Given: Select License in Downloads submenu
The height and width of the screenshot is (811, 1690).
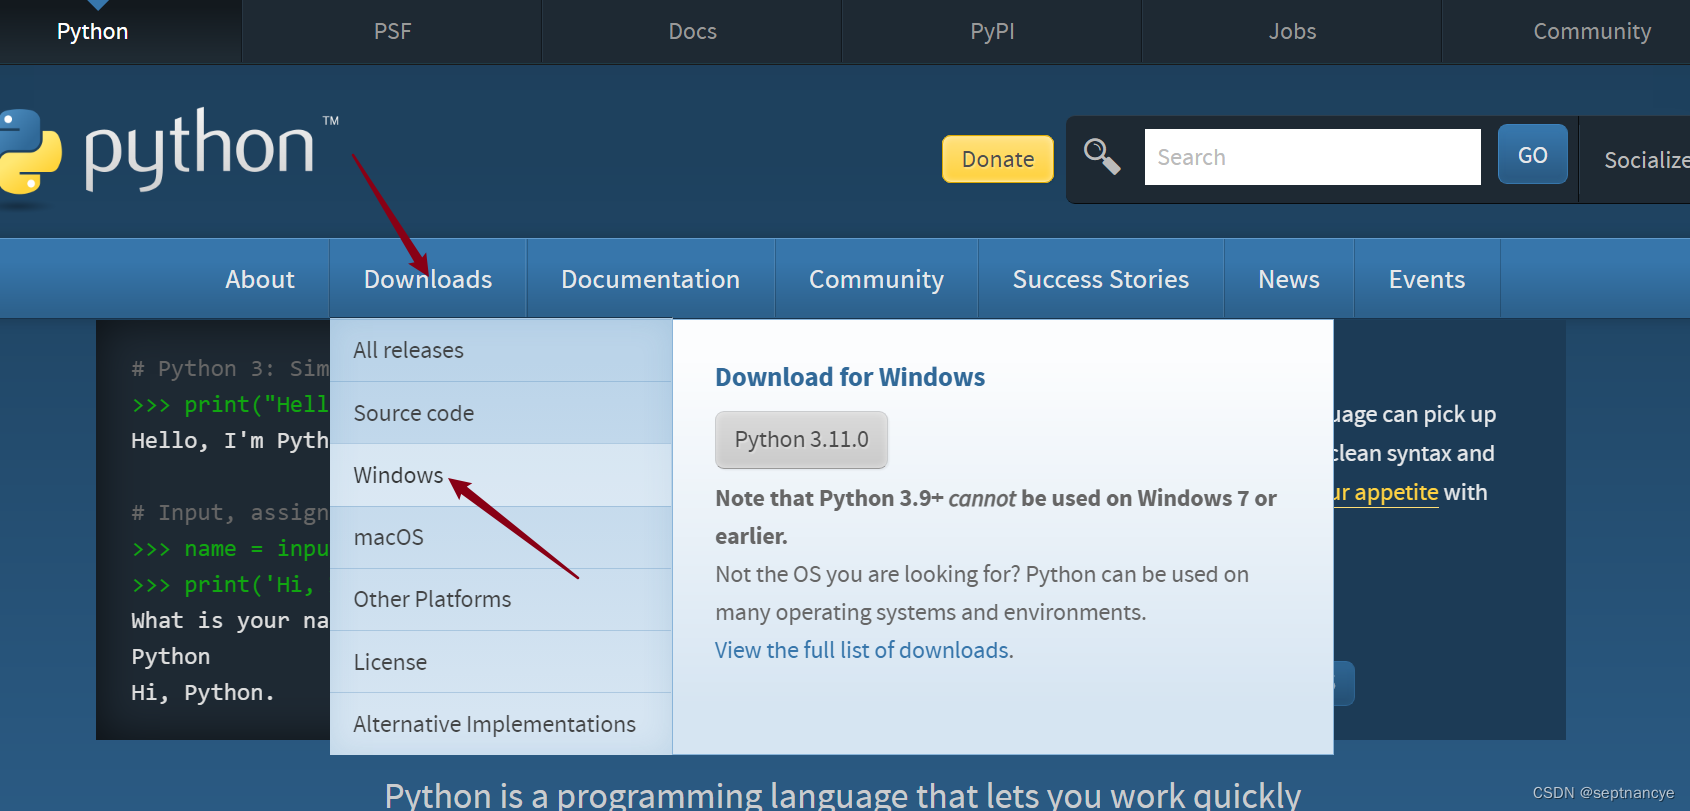Looking at the screenshot, I should coord(501,662).
